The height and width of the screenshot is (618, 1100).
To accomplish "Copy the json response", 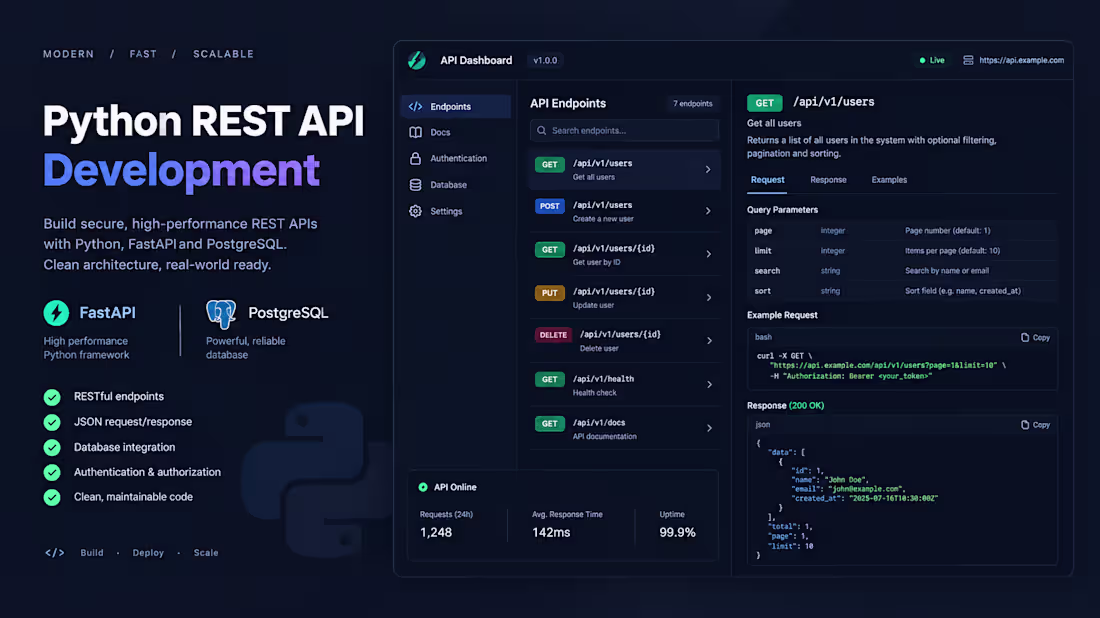I will pos(1035,424).
